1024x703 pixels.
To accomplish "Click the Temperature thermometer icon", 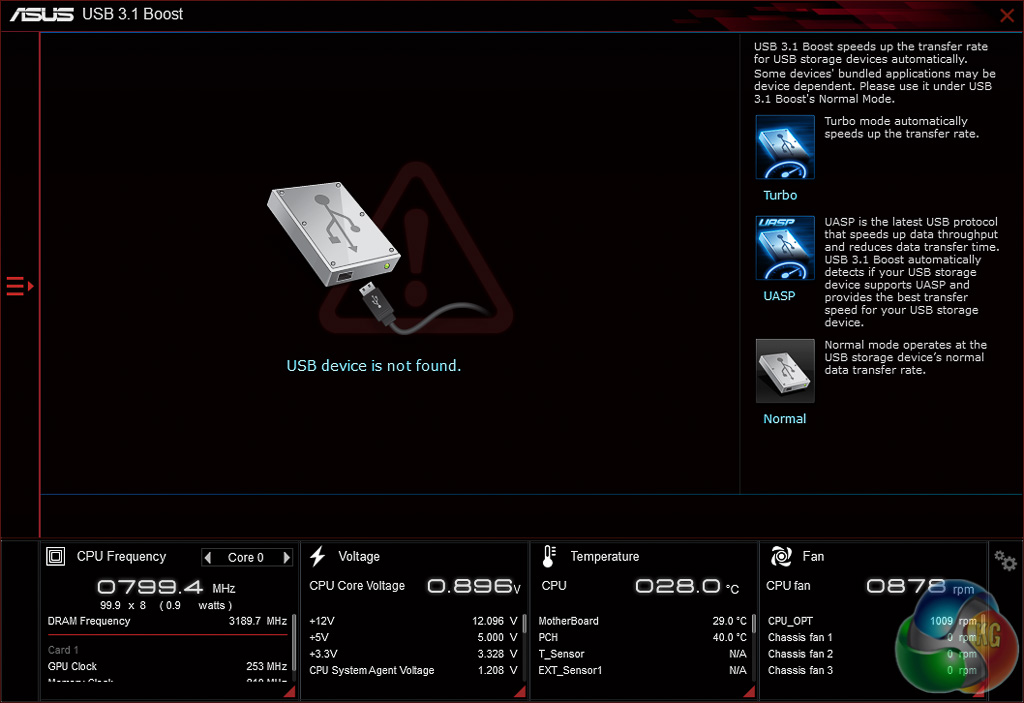I will [549, 557].
